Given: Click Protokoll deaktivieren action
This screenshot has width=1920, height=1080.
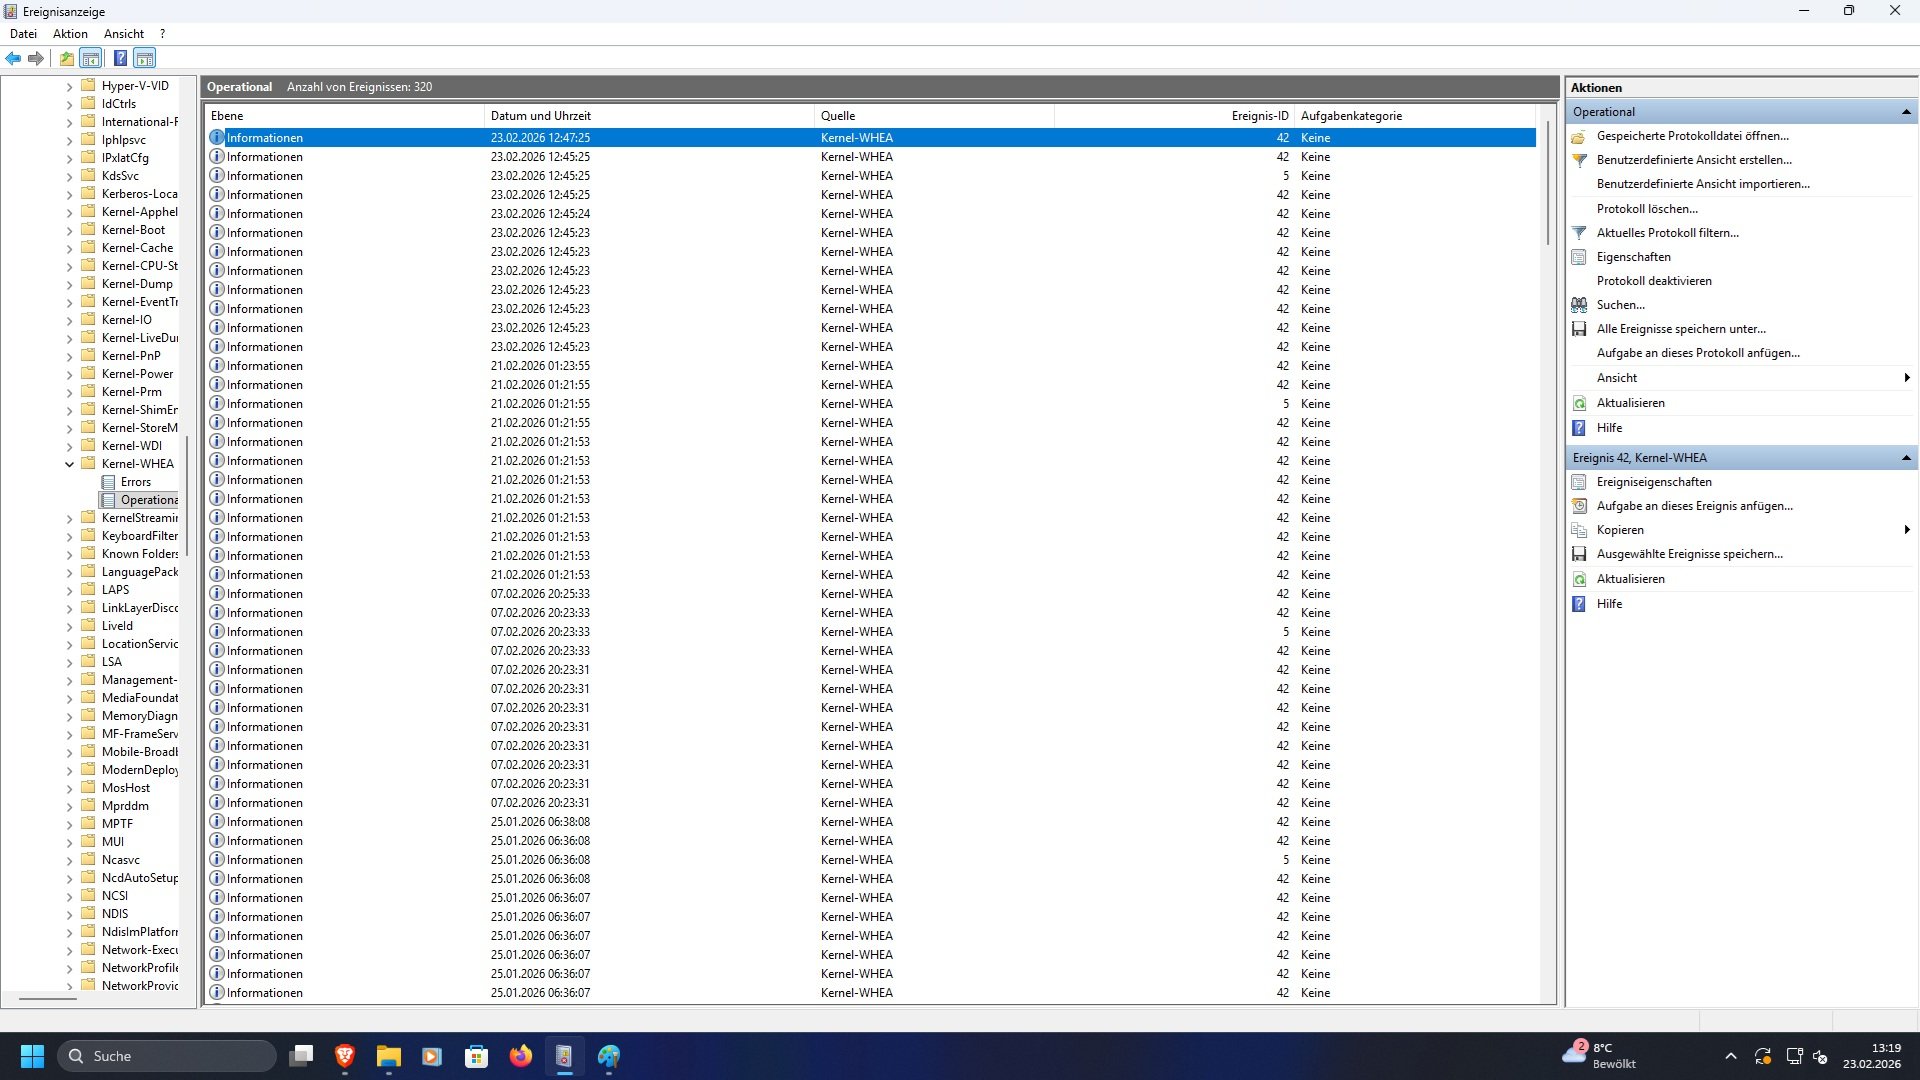Looking at the screenshot, I should click(x=1654, y=281).
